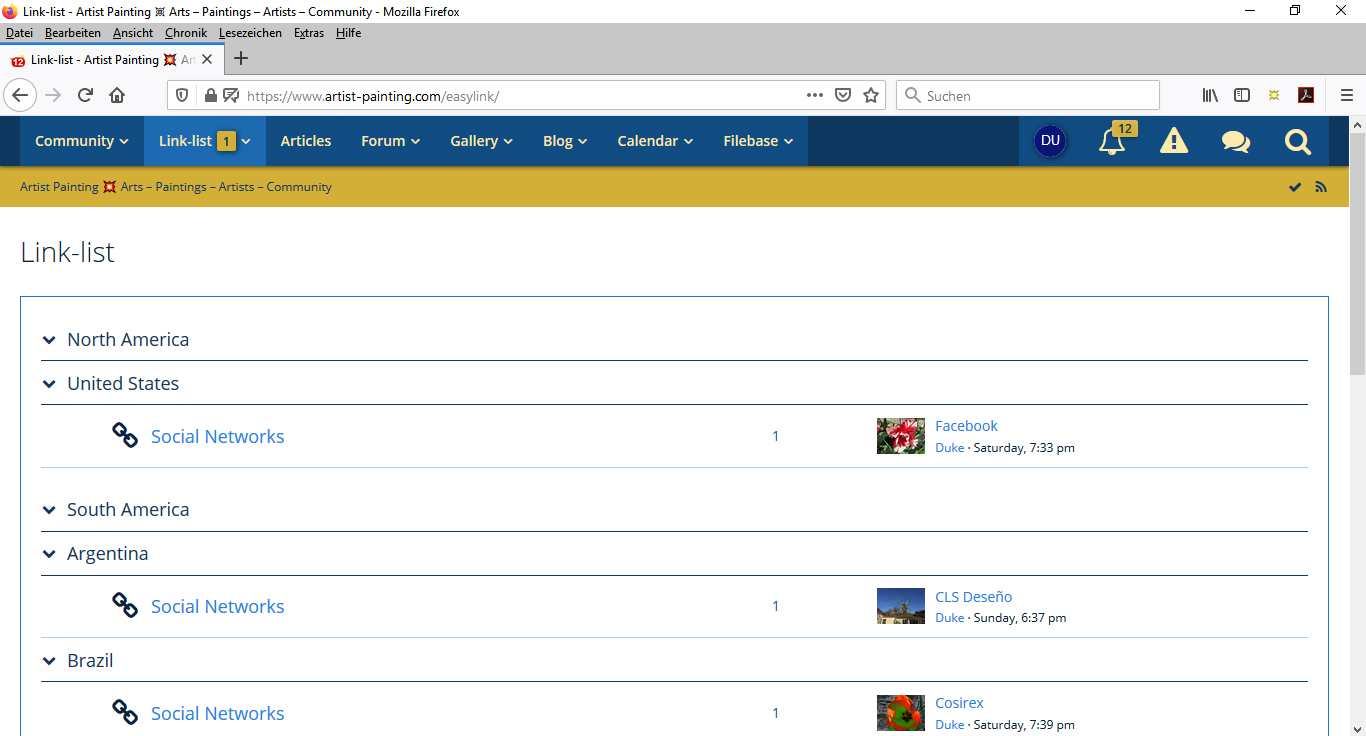Collapse the Argentina category
The height and width of the screenshot is (736, 1366).
(x=49, y=554)
